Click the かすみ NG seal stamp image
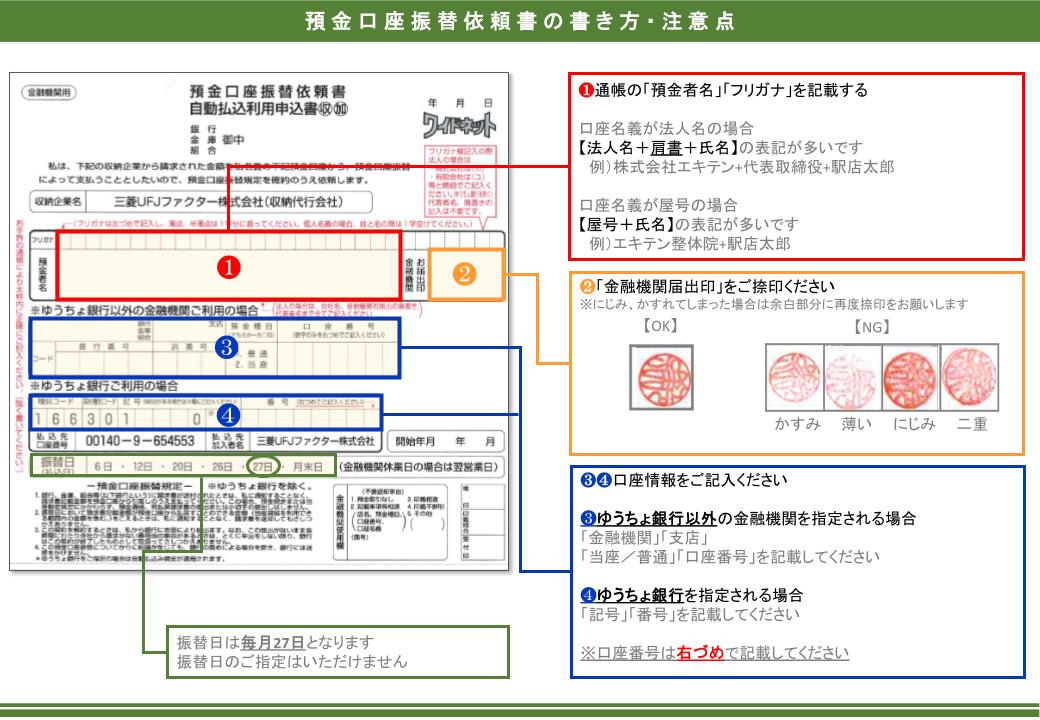The height and width of the screenshot is (720, 1040). (x=794, y=377)
